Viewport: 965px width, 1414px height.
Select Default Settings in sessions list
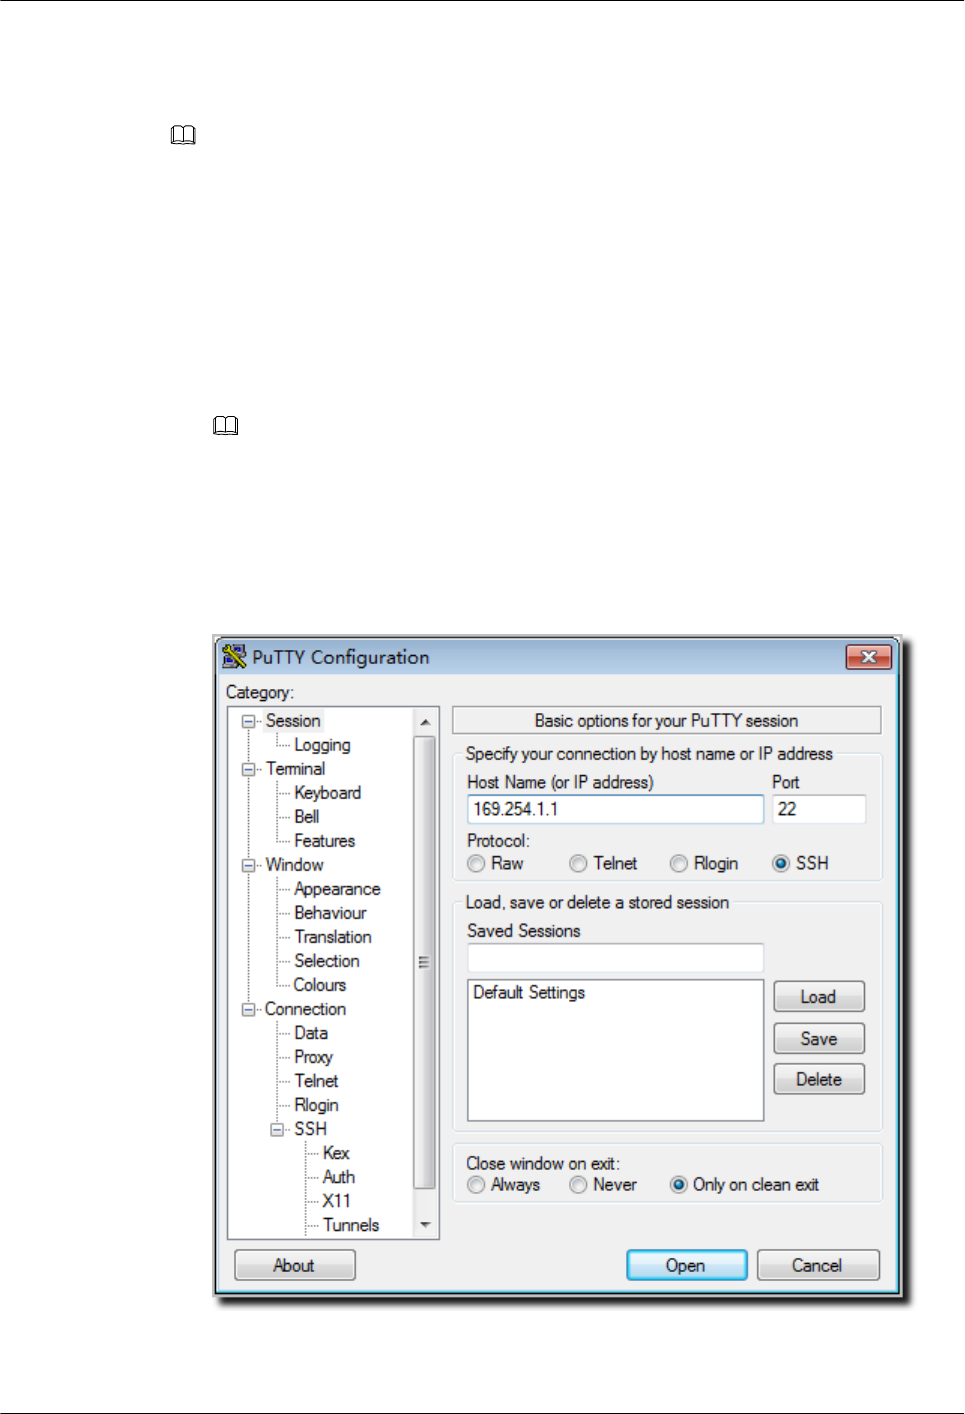click(529, 993)
